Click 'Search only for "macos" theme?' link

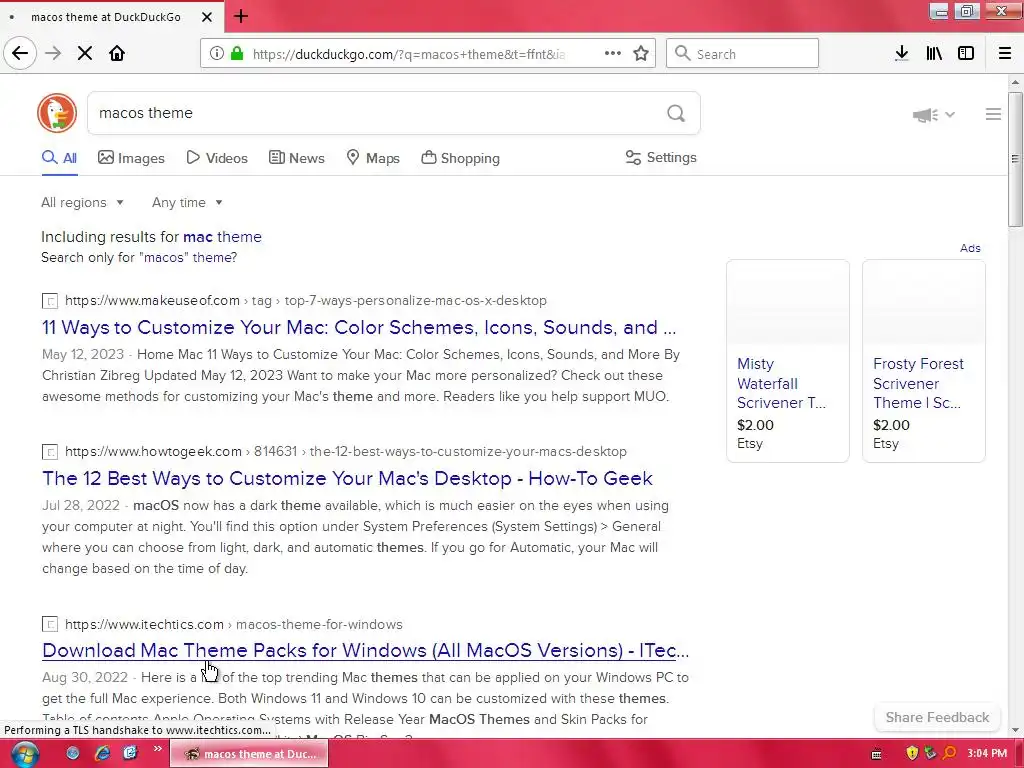tap(139, 257)
